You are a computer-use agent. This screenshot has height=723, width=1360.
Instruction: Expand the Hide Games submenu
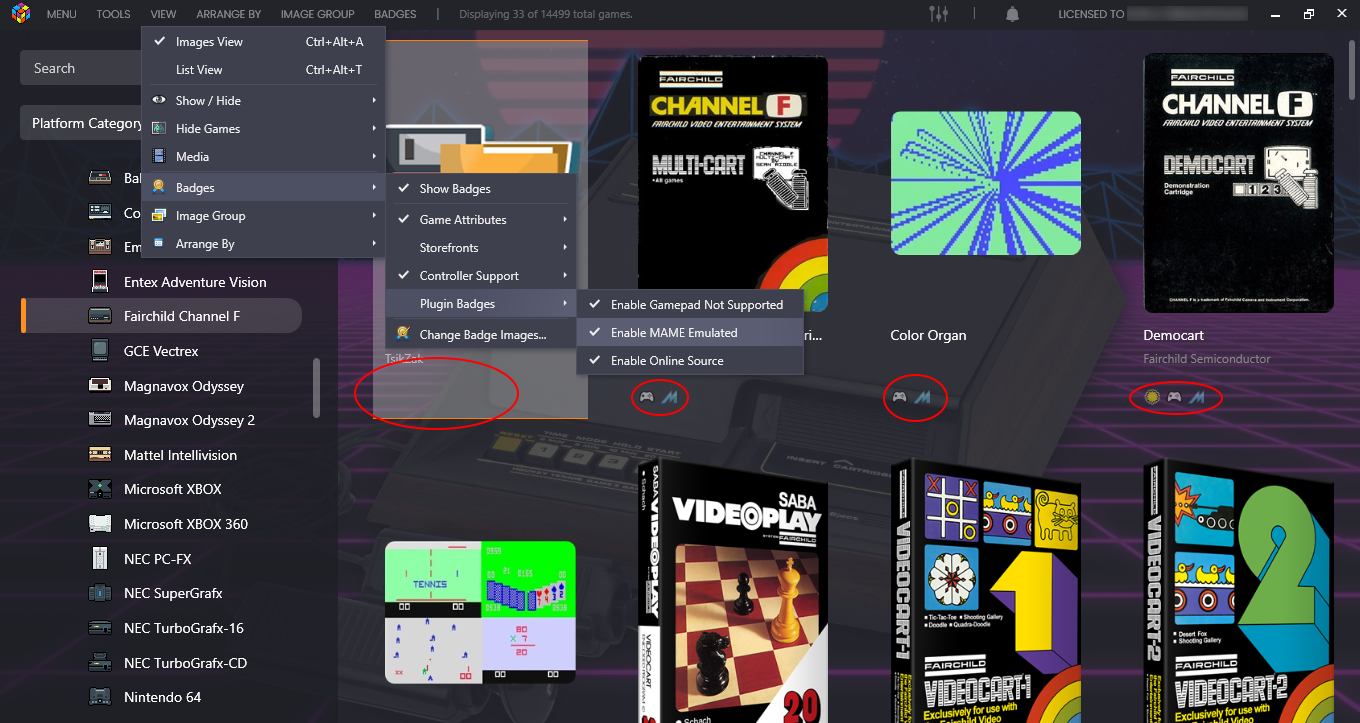(x=263, y=128)
